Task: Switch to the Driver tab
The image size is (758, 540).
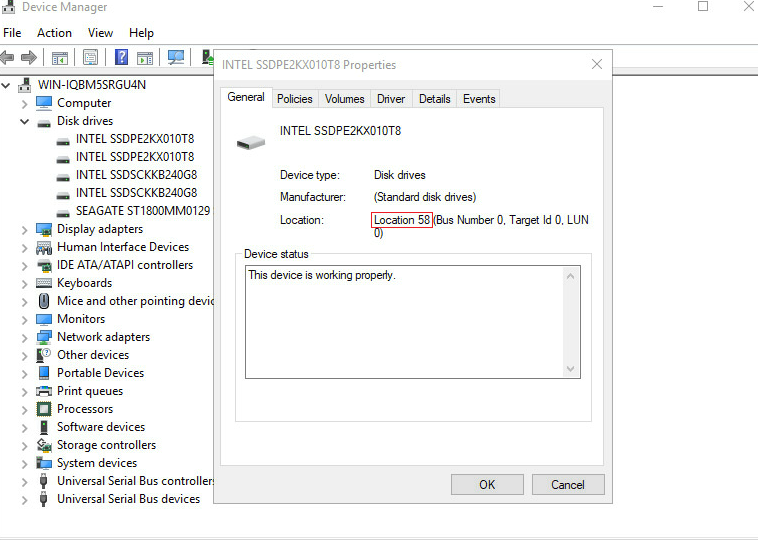Action: pos(391,99)
